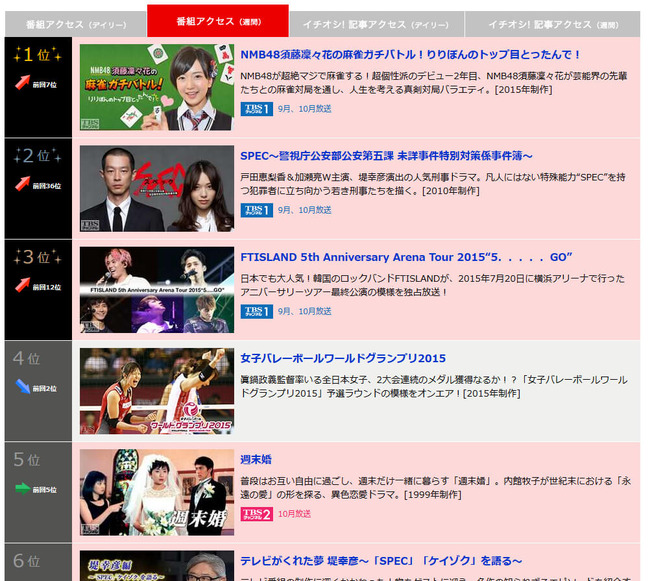The height and width of the screenshot is (581, 650).
Task: Click the NMB48 description mentioning [2015年制作]
Action: 434,82
